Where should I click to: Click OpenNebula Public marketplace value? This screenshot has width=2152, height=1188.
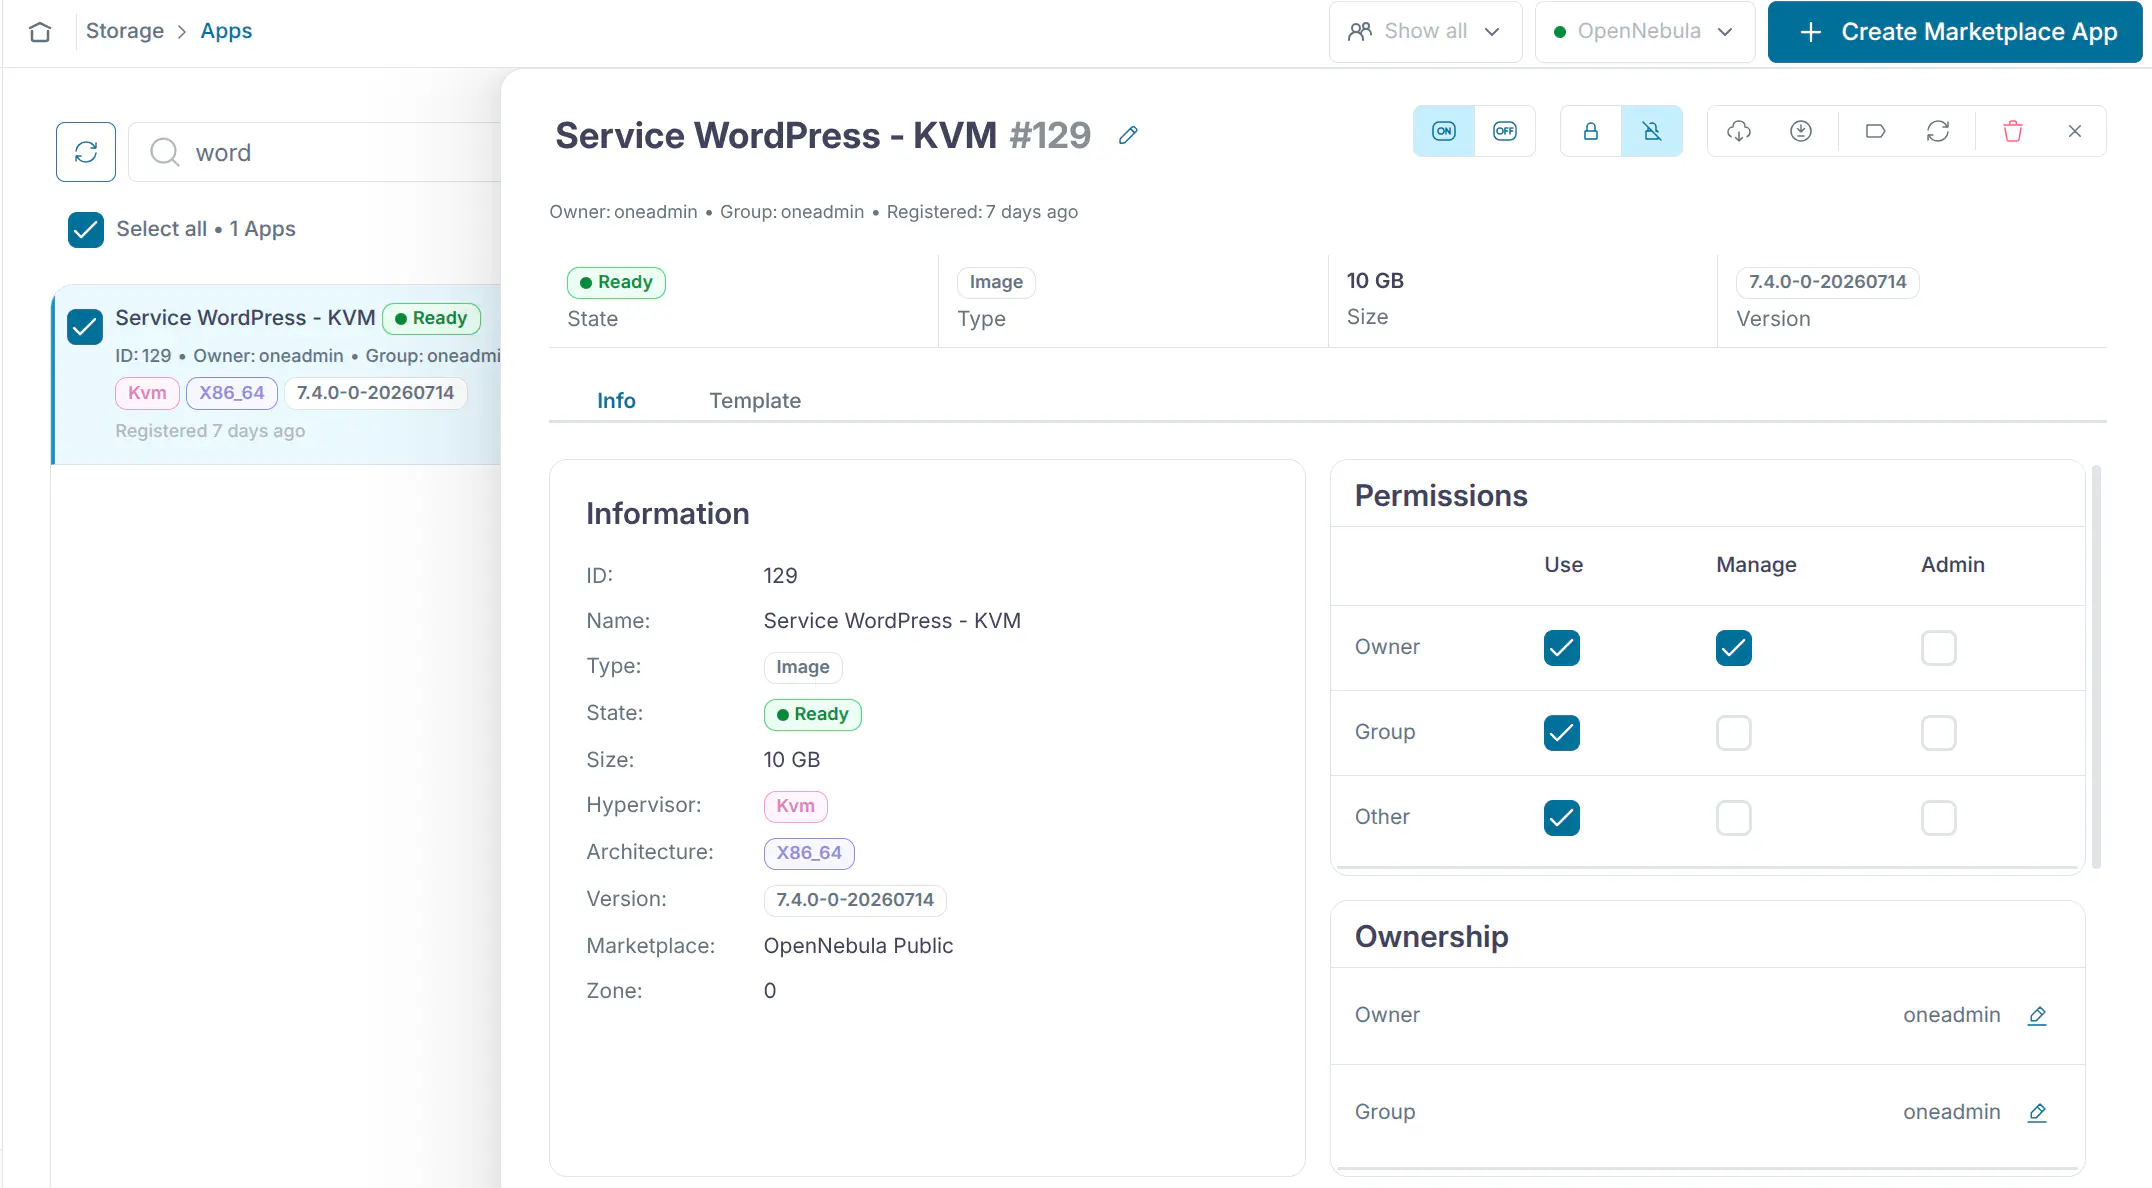[858, 946]
